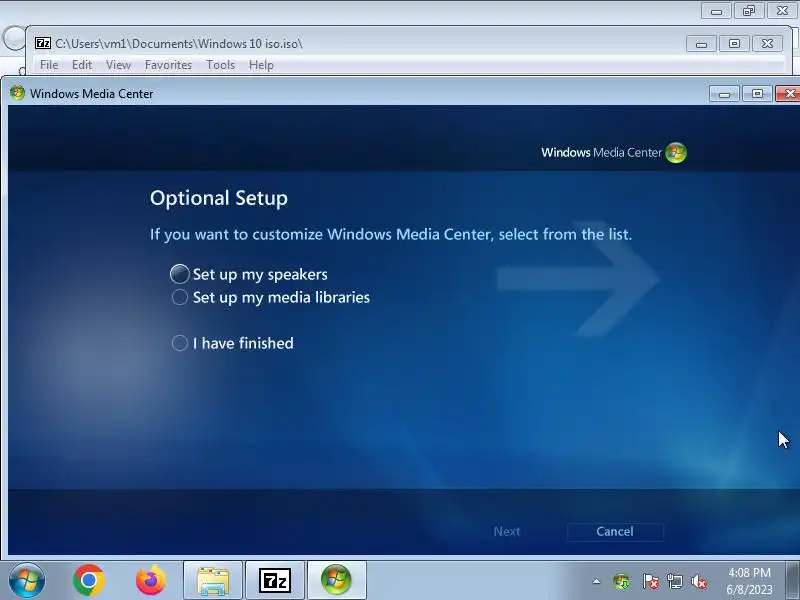Viewport: 800px width, 600px height.
Task: Open the clock showing 4:08 PM
Action: (749, 581)
